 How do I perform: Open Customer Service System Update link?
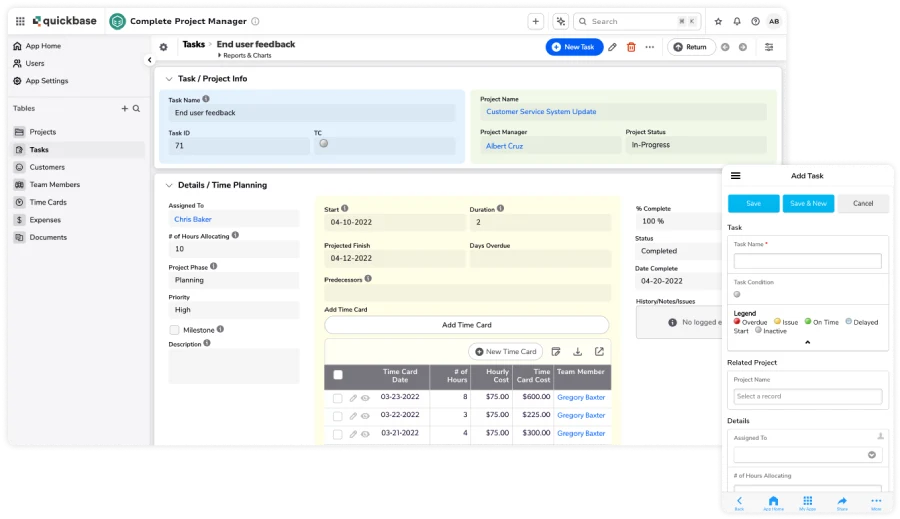541,111
